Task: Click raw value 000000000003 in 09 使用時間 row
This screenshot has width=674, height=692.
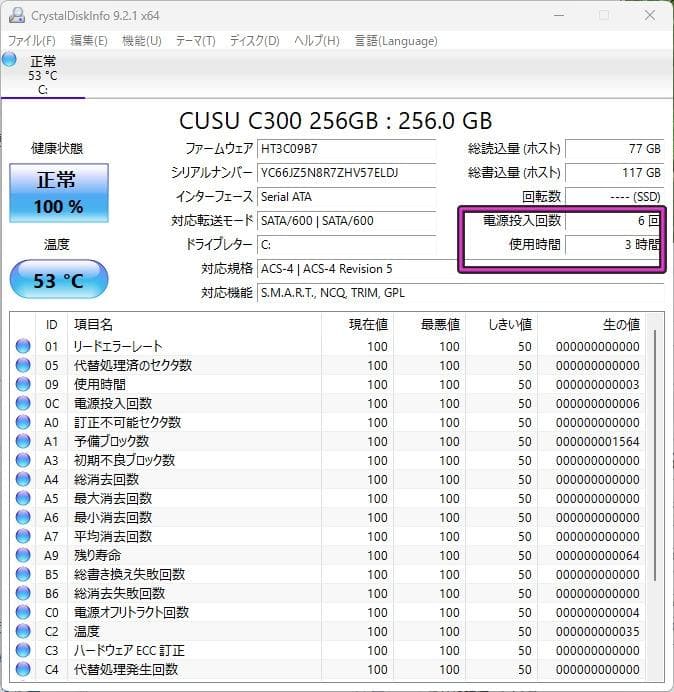Action: point(597,384)
